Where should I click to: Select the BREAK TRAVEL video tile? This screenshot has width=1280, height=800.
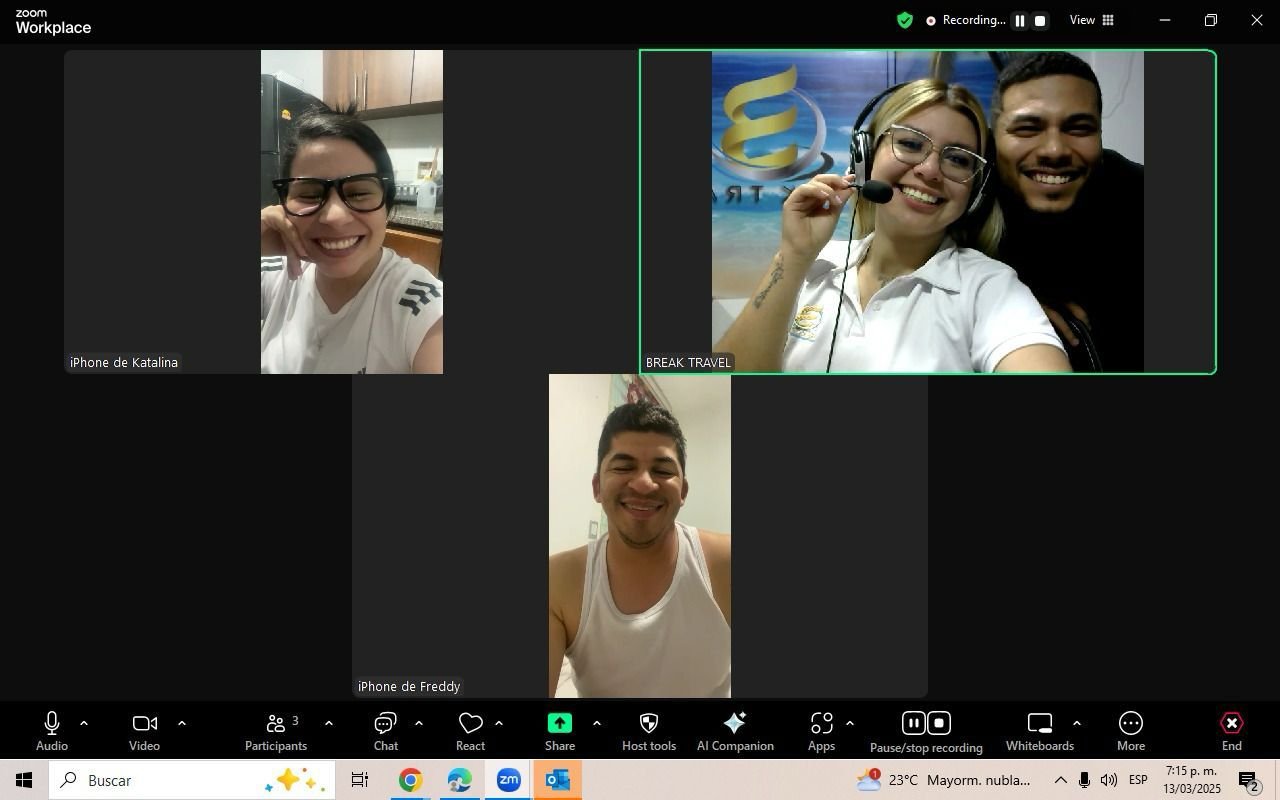point(927,212)
